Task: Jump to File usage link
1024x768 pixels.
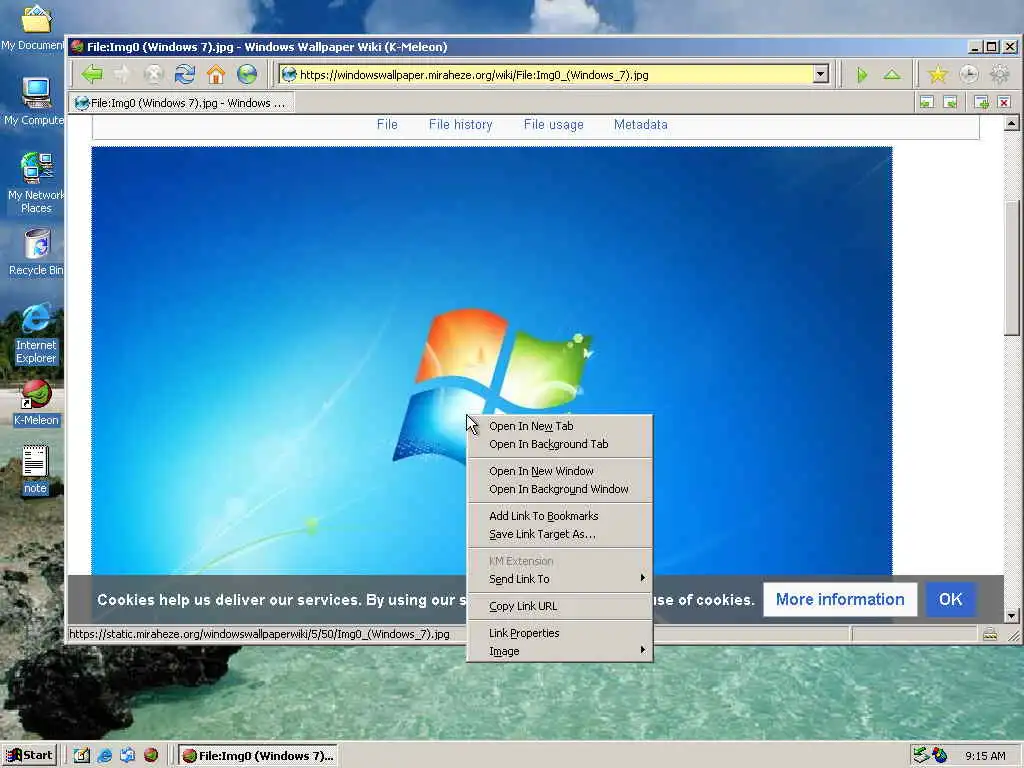Action: (x=554, y=125)
